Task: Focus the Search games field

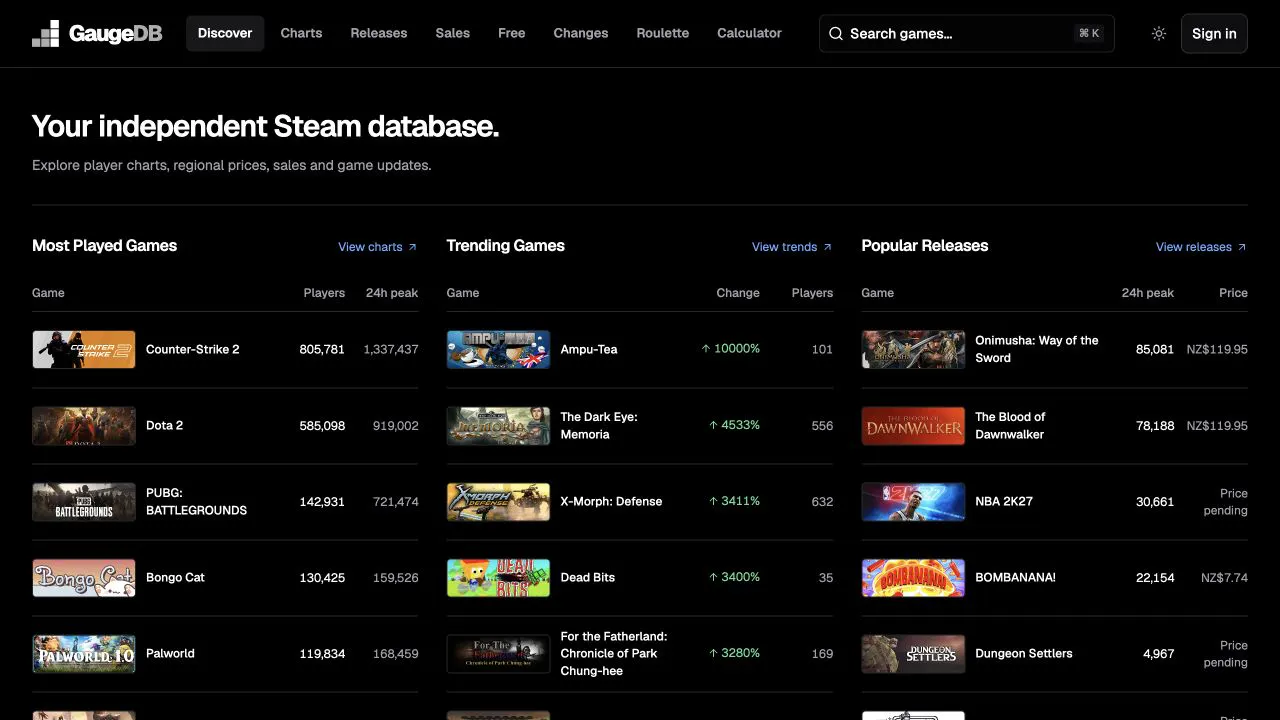Action: pos(966,33)
